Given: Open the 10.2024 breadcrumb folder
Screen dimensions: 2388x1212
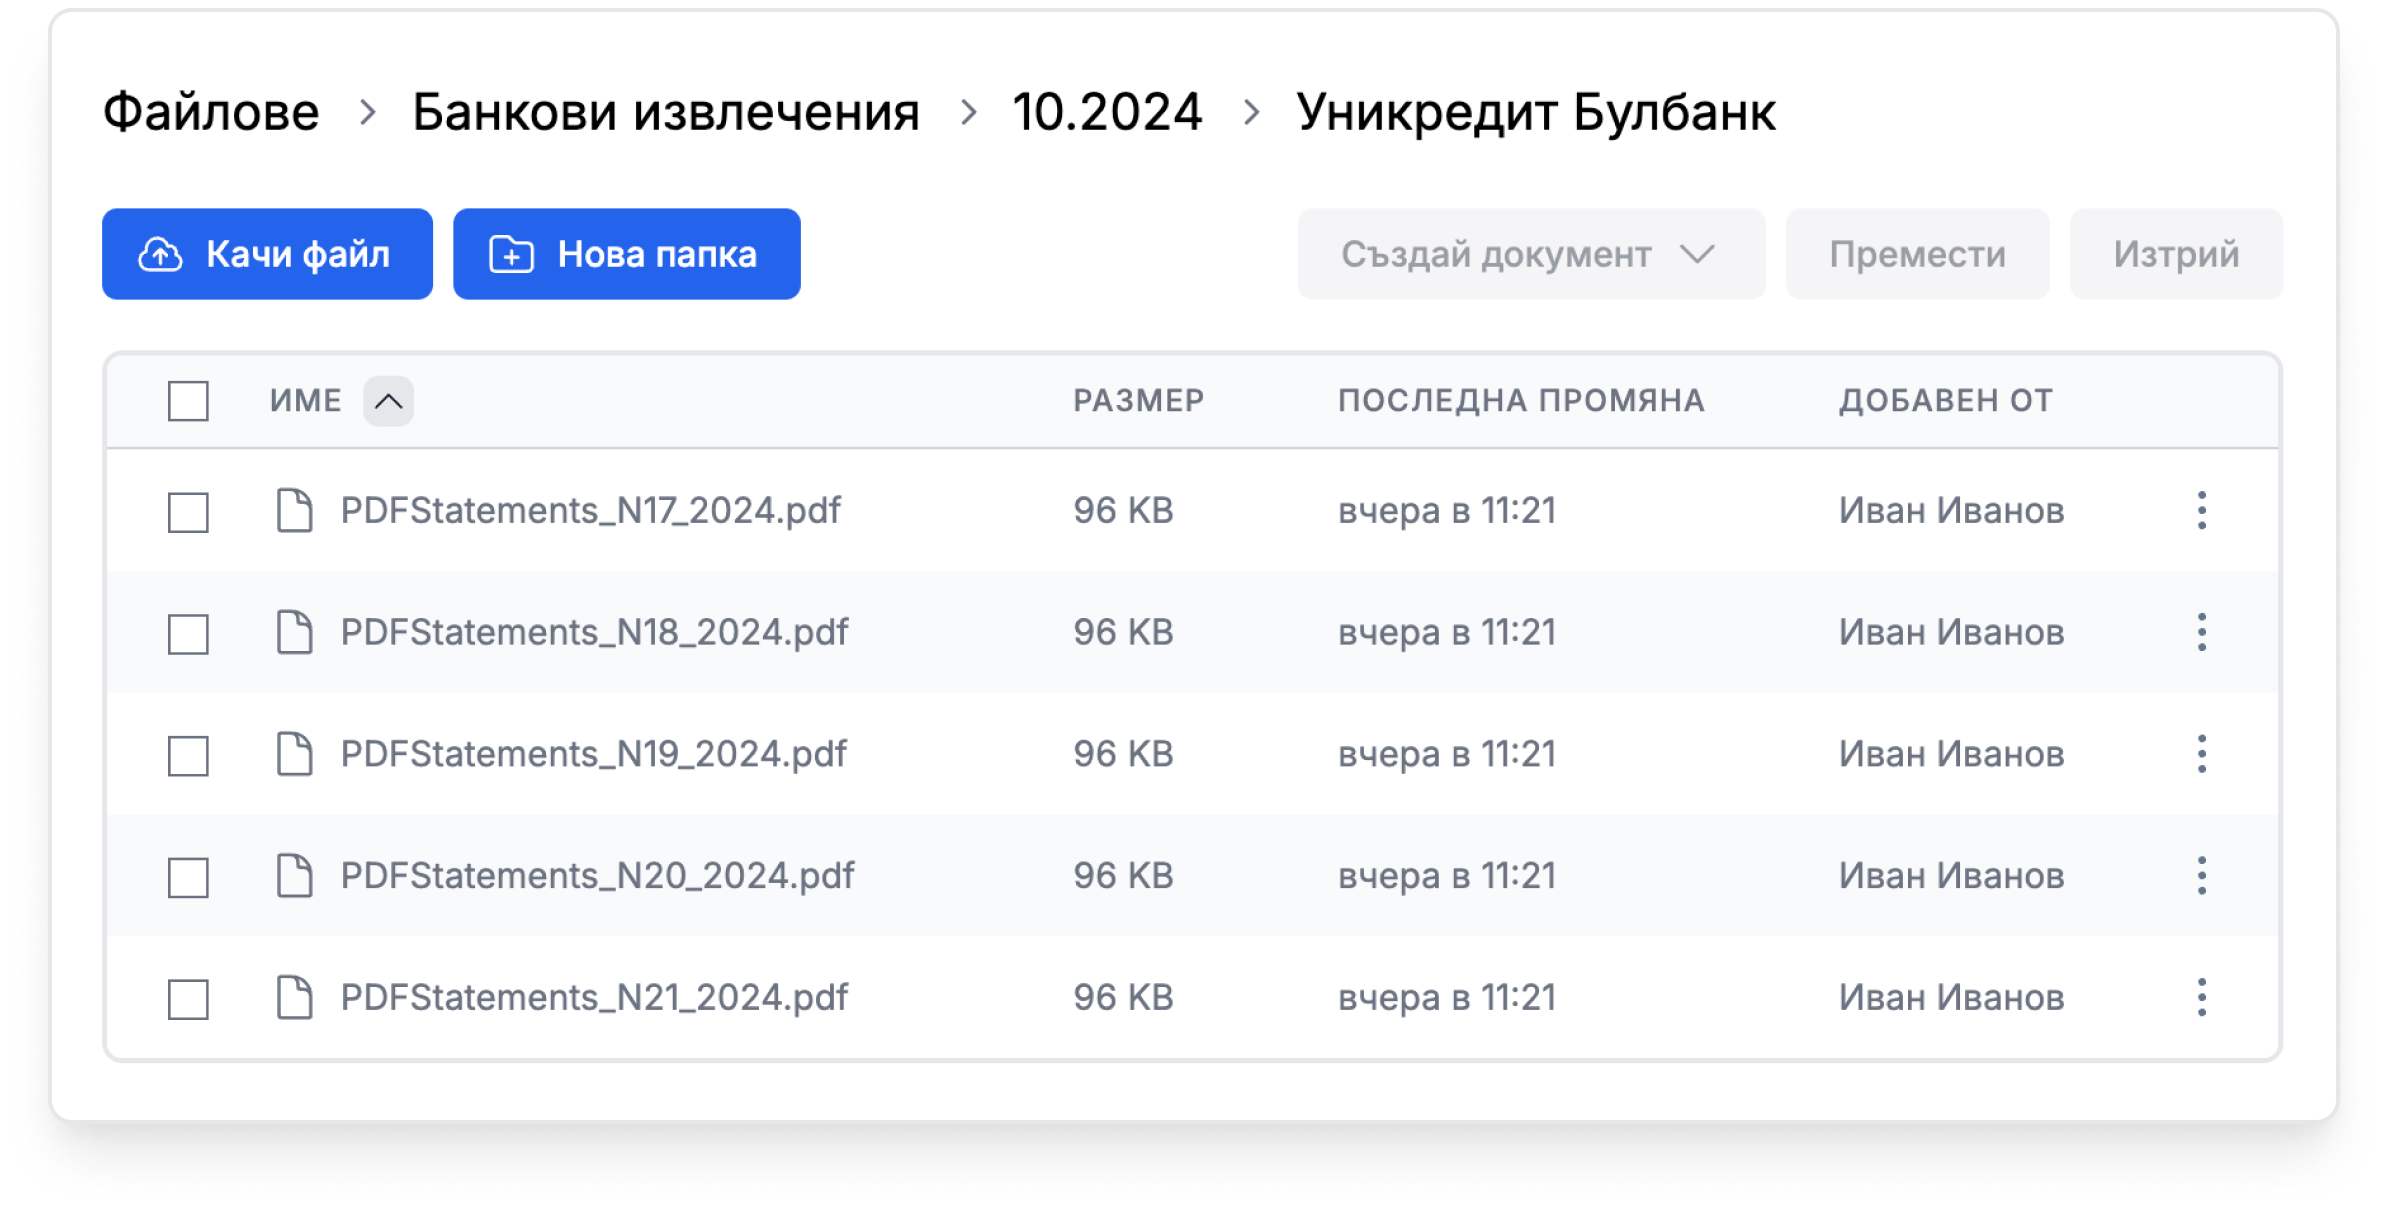Looking at the screenshot, I should pyautogui.click(x=1106, y=112).
